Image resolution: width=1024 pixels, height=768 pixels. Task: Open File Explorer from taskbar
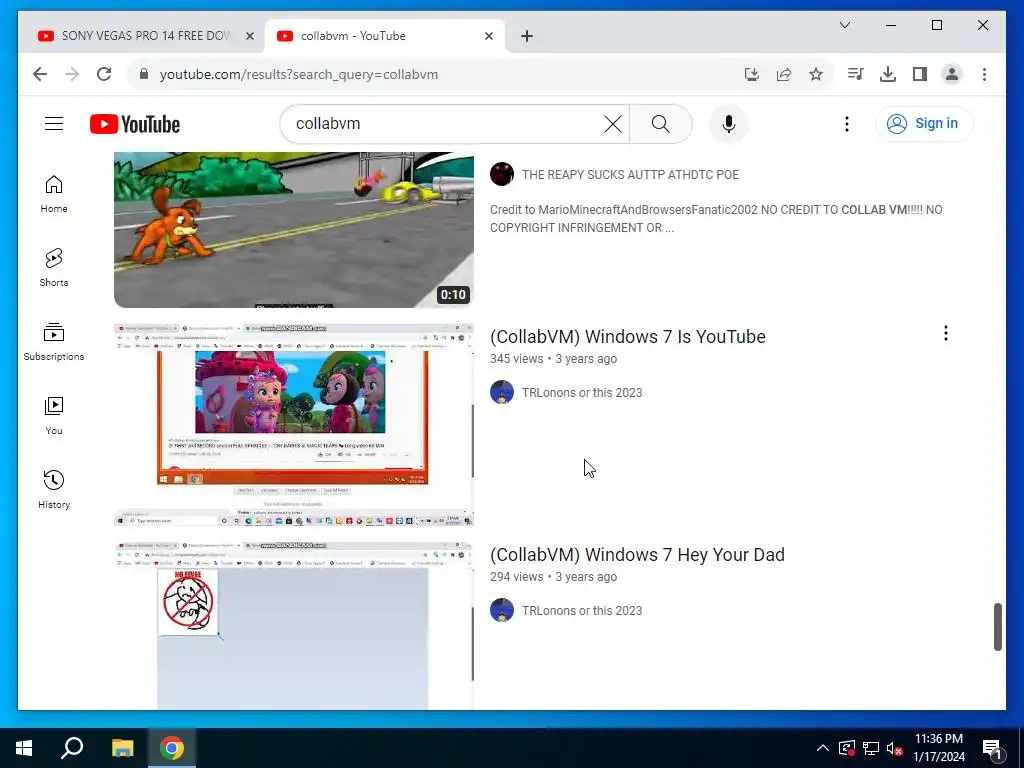[122, 748]
